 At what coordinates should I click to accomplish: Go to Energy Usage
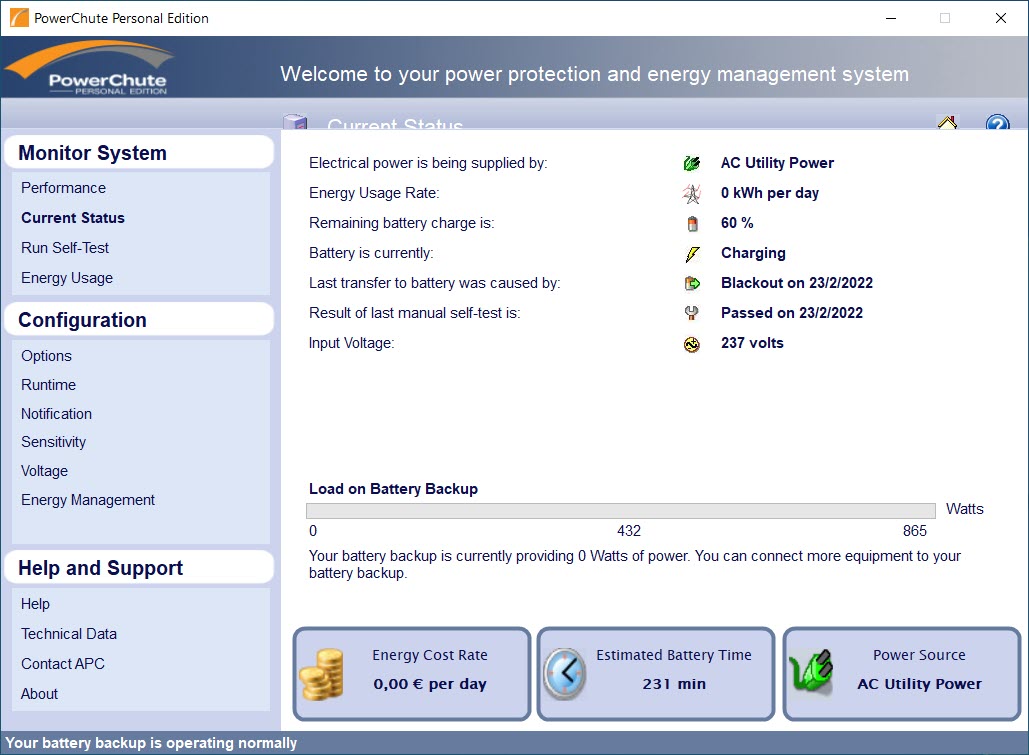[x=67, y=278]
